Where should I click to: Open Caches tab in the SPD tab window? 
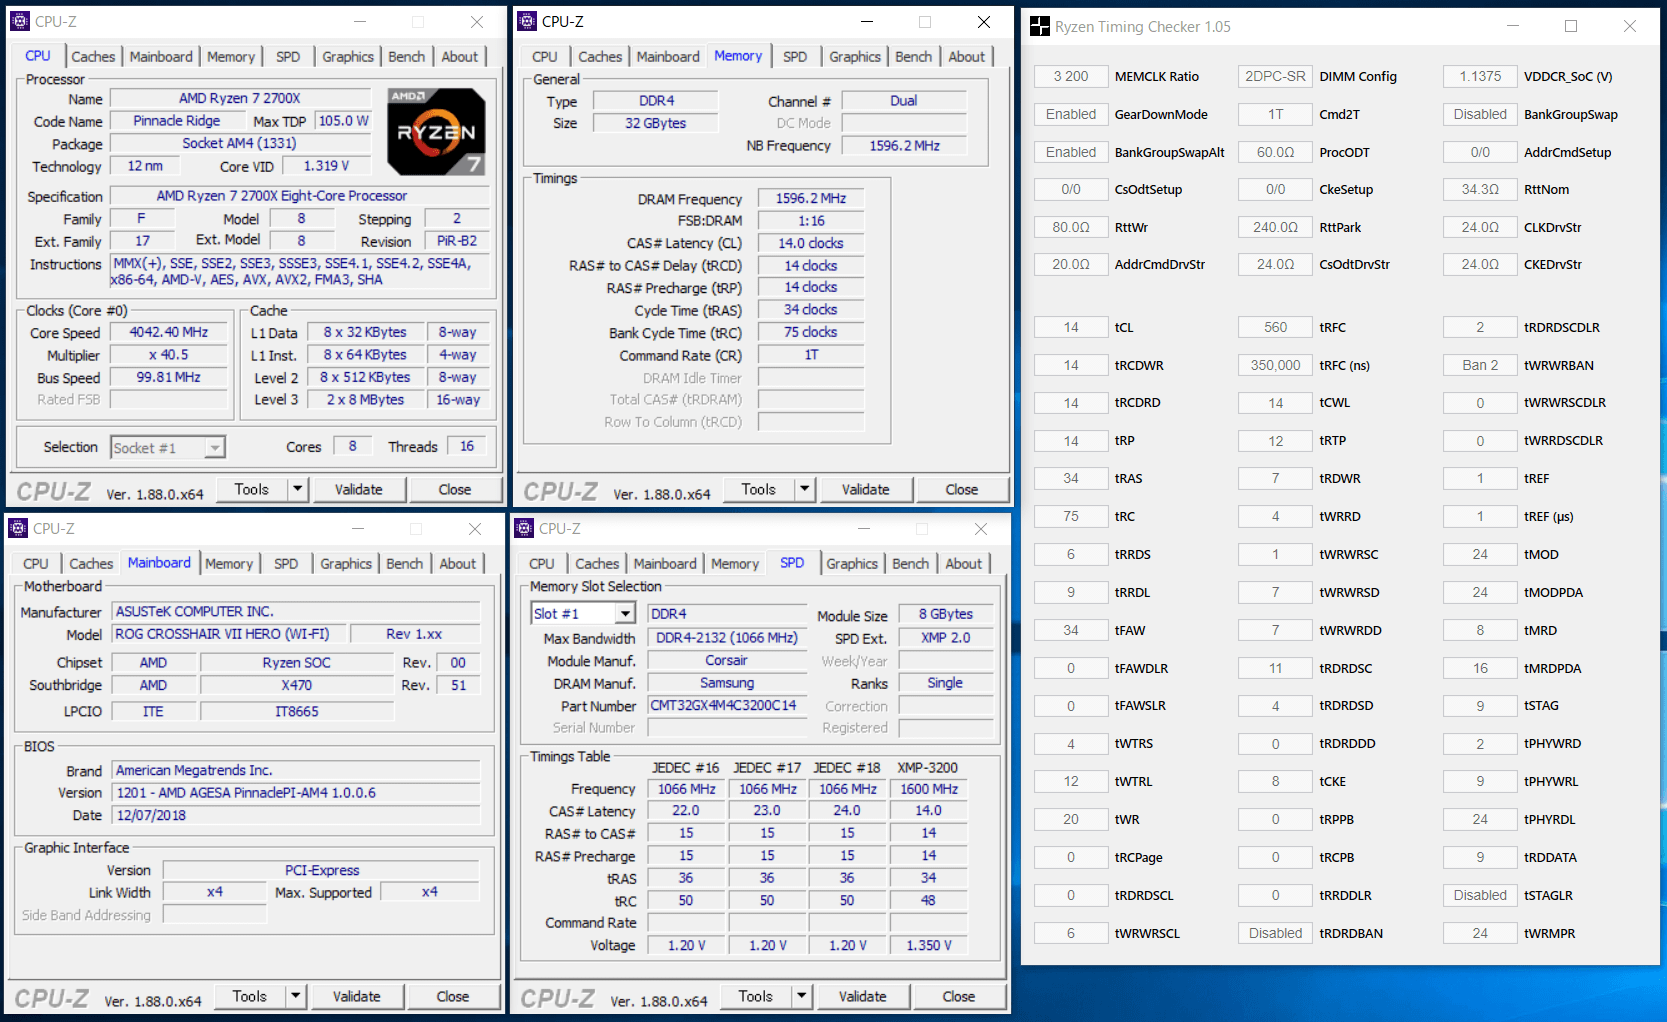tap(597, 564)
